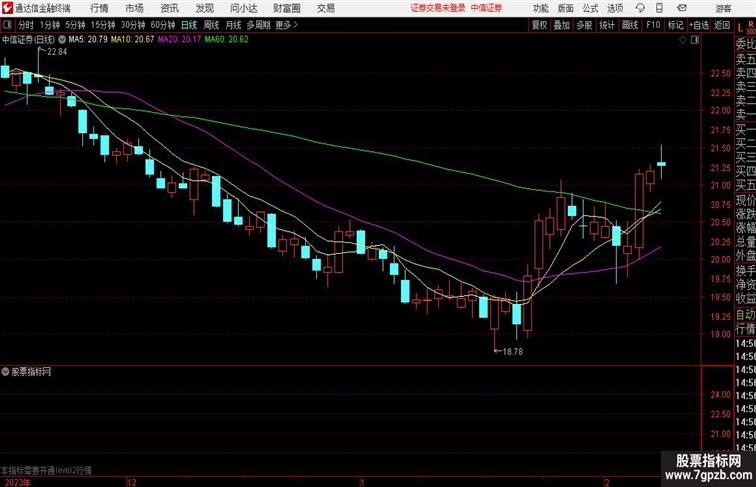The height and width of the screenshot is (487, 756).
Task: Click the 股票指标网 sub-indicator title
Action: pos(31,372)
